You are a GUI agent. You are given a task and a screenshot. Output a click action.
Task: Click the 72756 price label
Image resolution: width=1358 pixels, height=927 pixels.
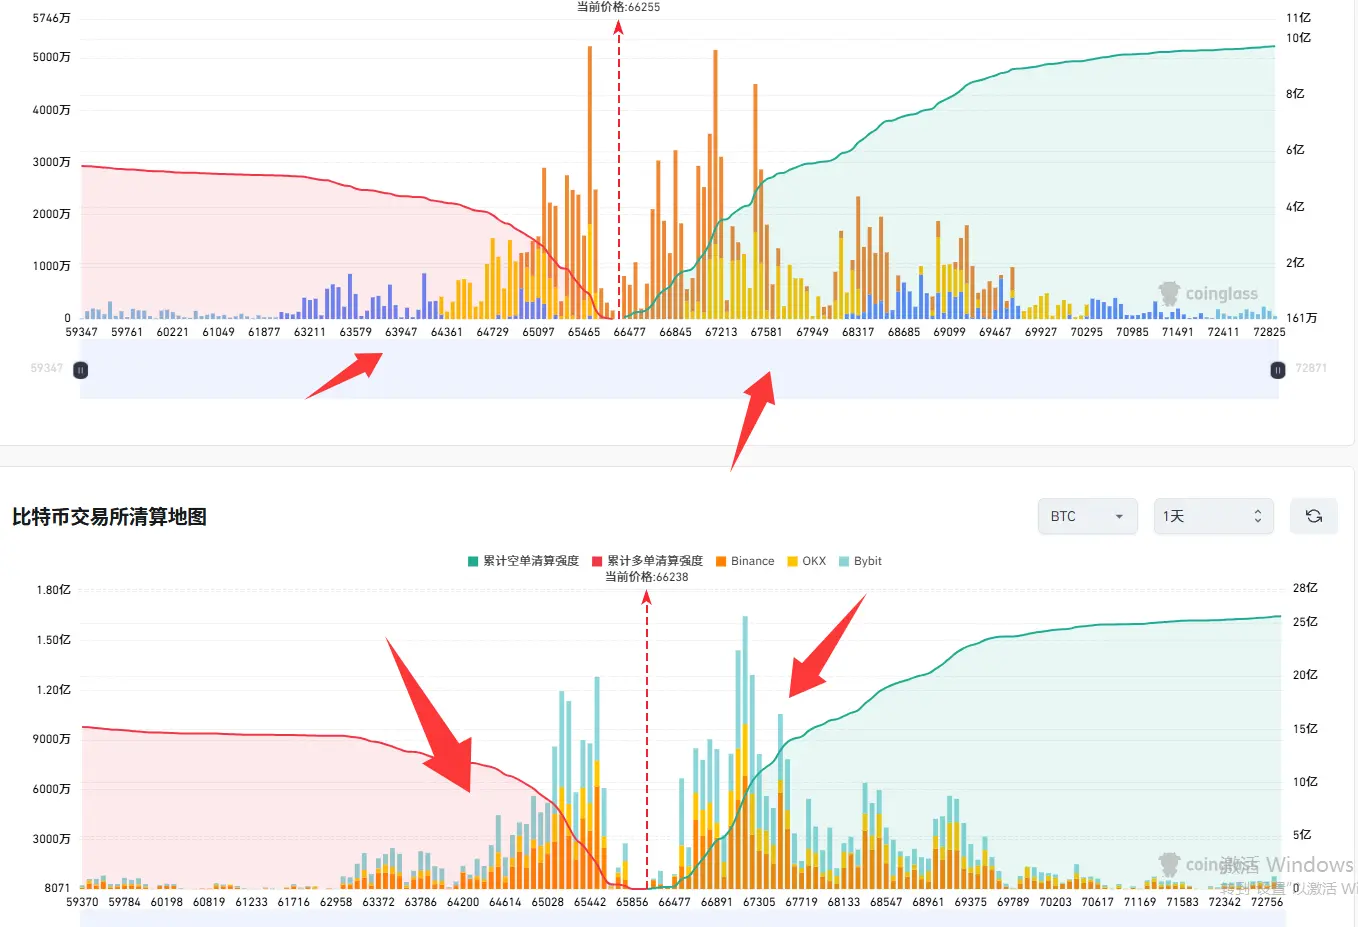(1267, 902)
